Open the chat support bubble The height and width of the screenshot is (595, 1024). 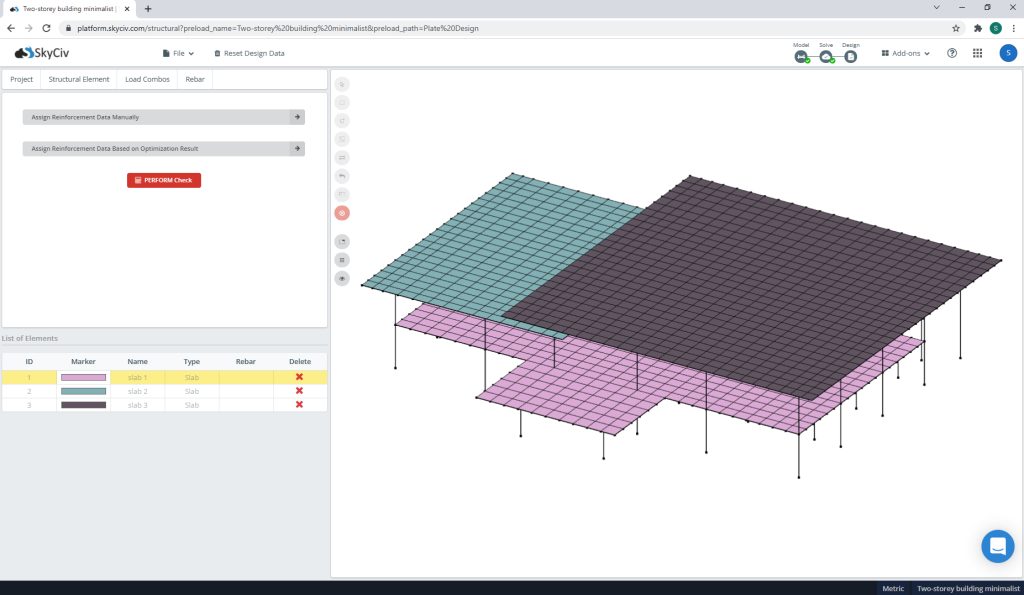click(997, 546)
